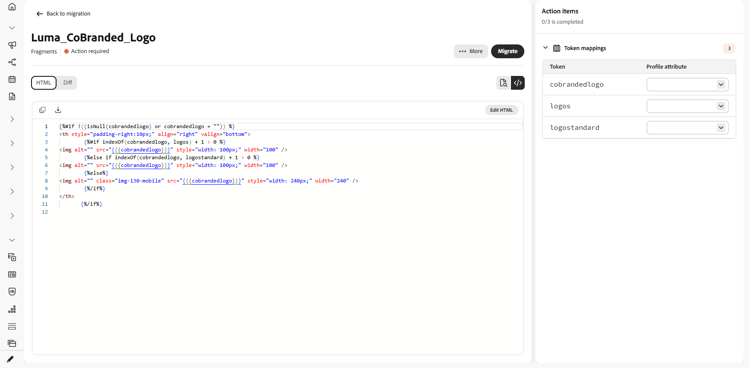This screenshot has width=750, height=368.
Task: Open the More options menu
Action: tap(471, 51)
